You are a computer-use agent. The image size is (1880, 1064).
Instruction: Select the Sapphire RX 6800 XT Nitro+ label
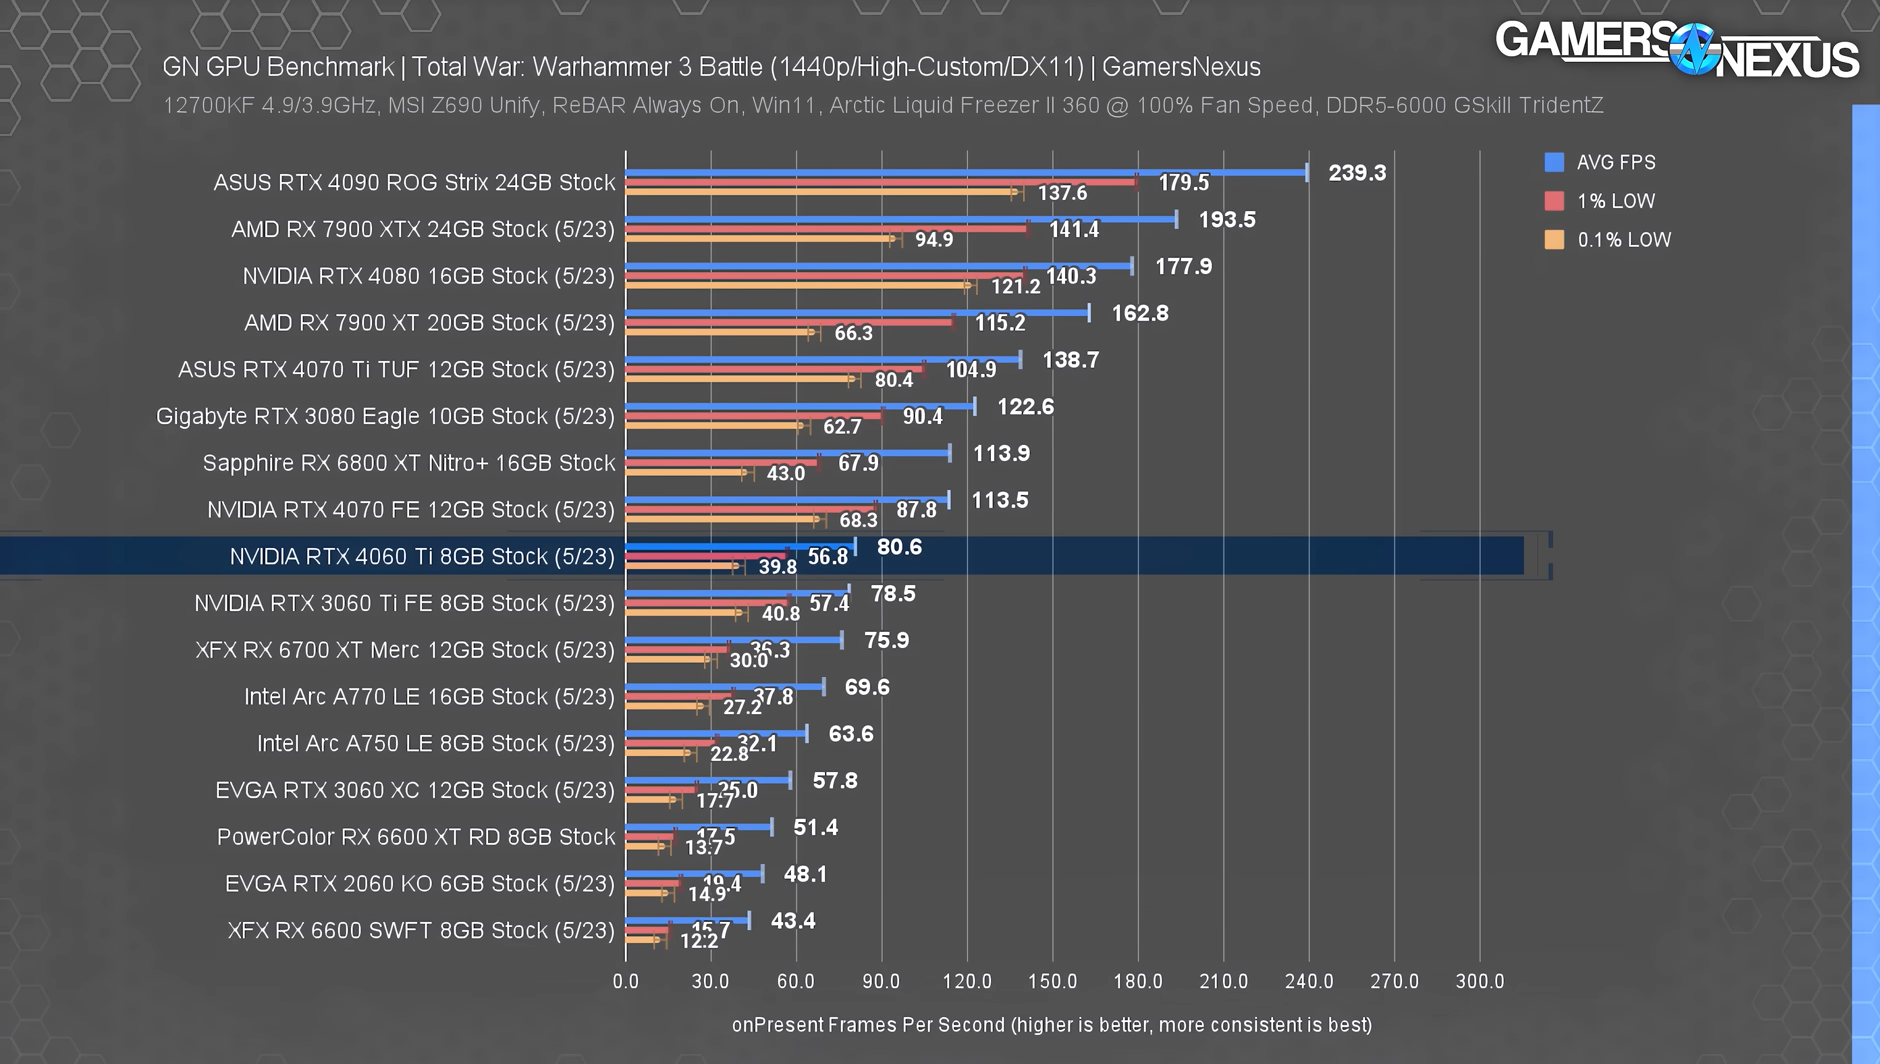tap(409, 463)
